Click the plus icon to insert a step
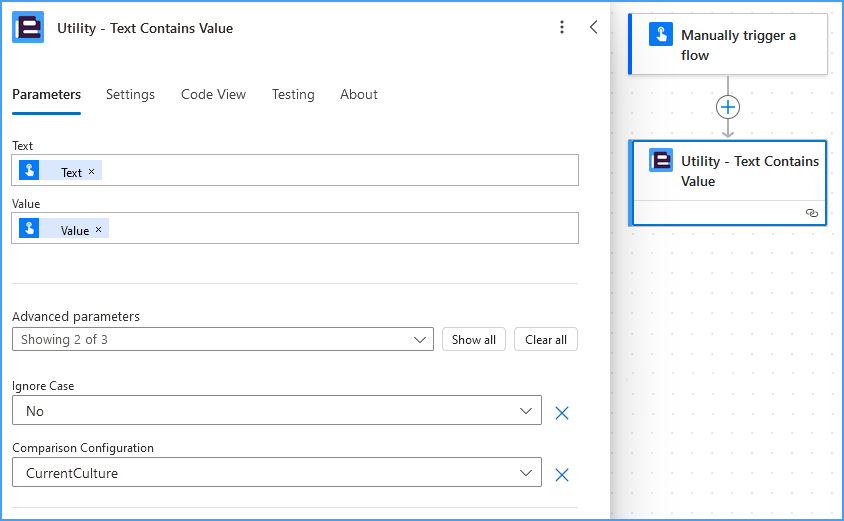Image resolution: width=844 pixels, height=521 pixels. pos(728,107)
